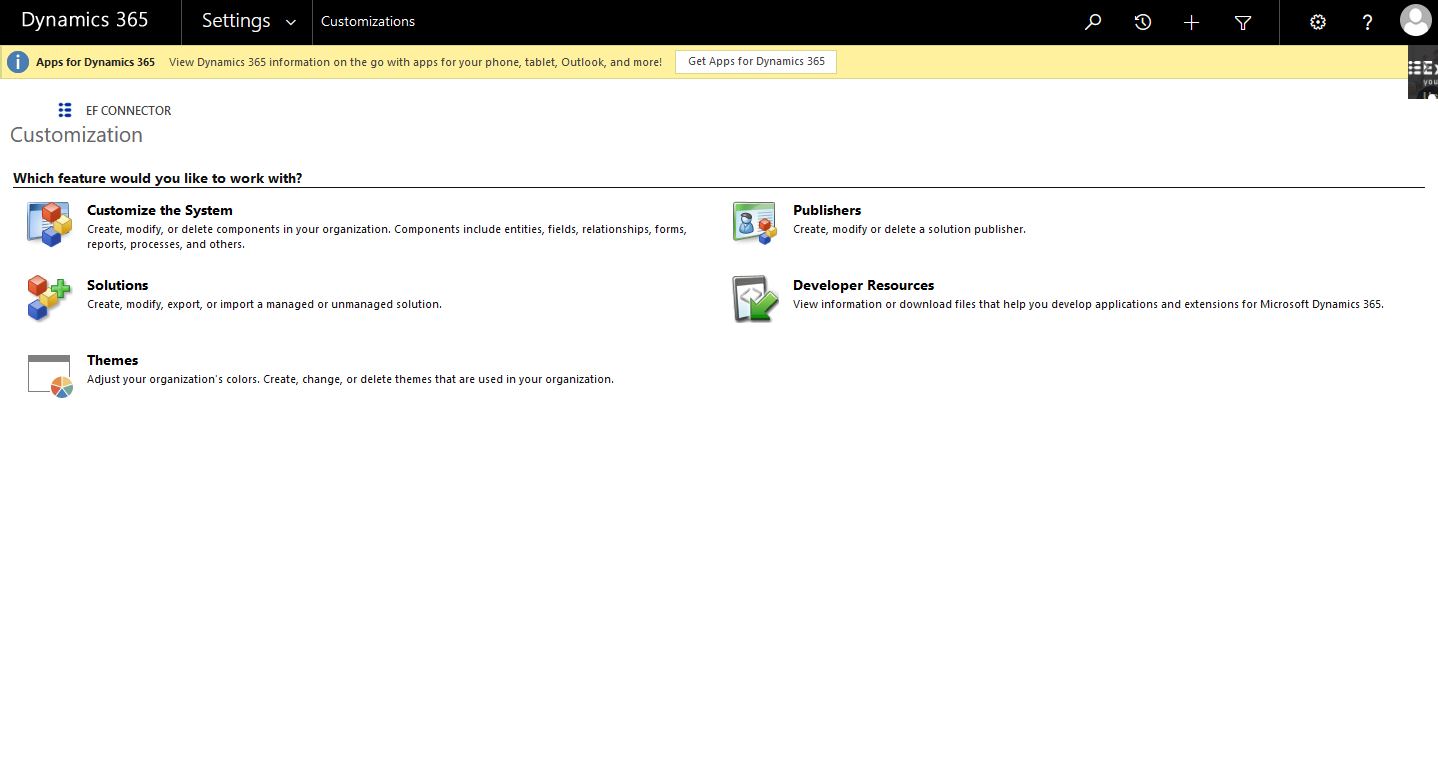
Task: Open the help question mark icon
Action: pyautogui.click(x=1367, y=21)
